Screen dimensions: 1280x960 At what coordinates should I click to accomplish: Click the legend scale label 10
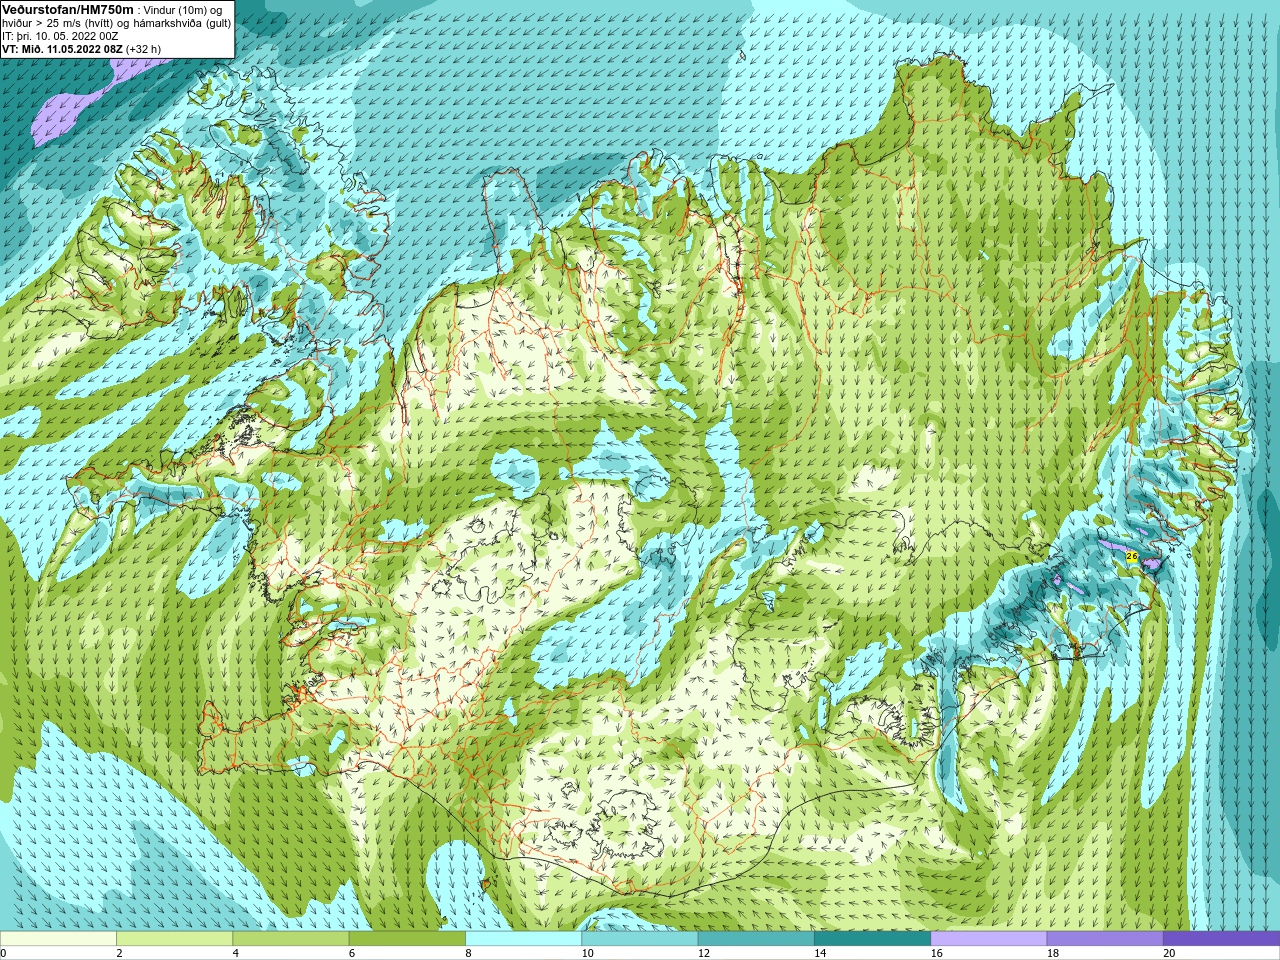click(x=587, y=953)
